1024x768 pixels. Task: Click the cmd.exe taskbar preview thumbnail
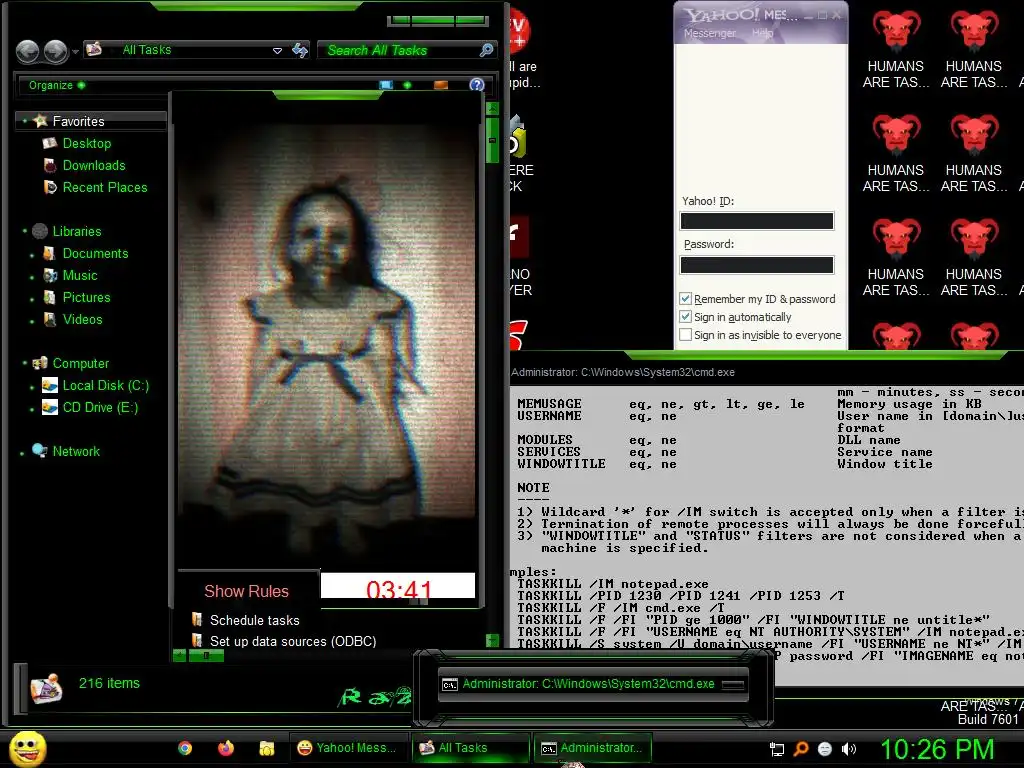coord(594,684)
